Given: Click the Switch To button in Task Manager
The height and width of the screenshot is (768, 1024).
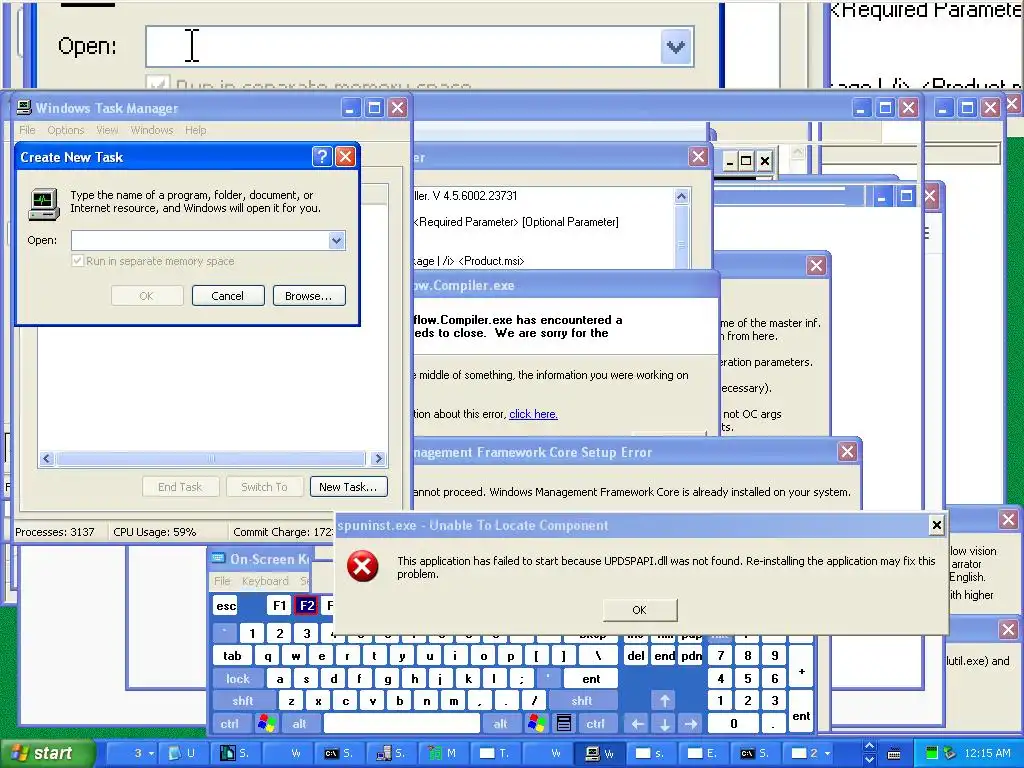Looking at the screenshot, I should pyautogui.click(x=264, y=487).
